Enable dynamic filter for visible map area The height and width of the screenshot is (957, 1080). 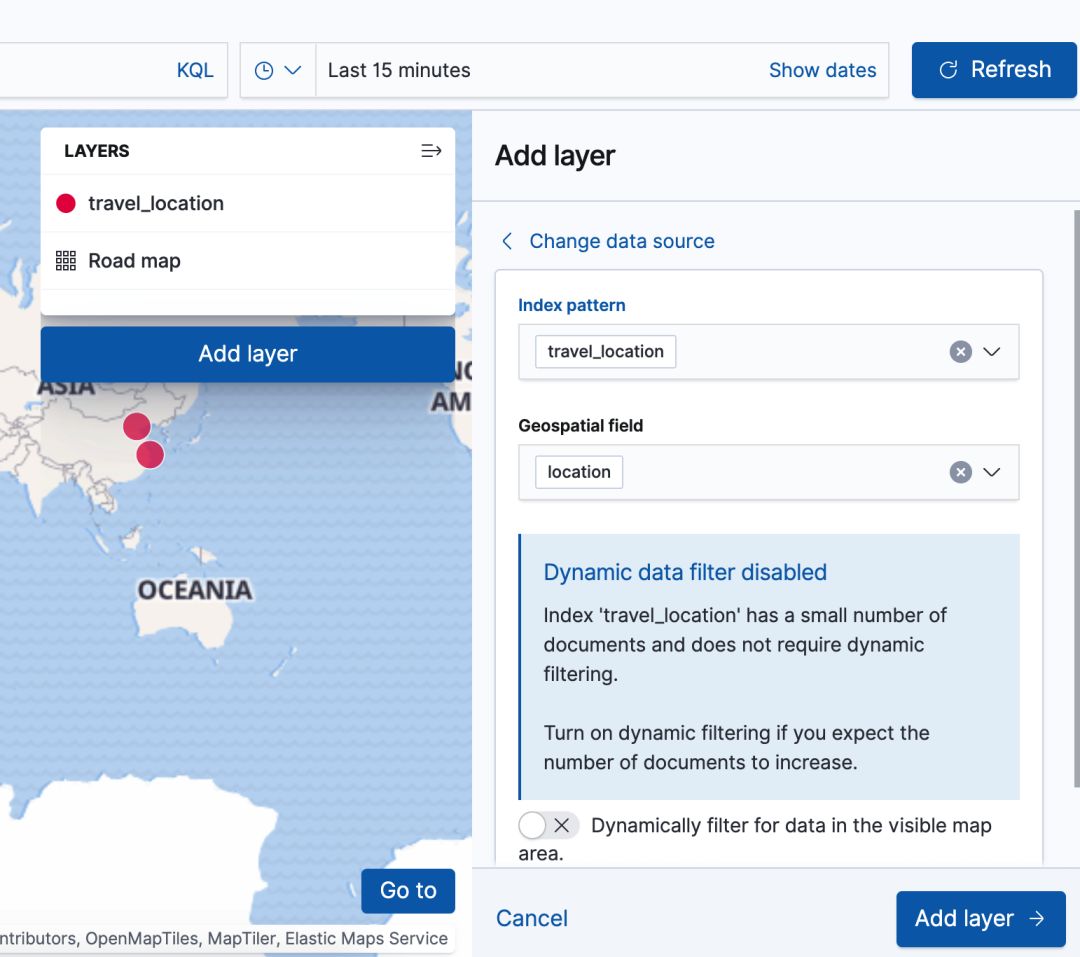tap(548, 825)
